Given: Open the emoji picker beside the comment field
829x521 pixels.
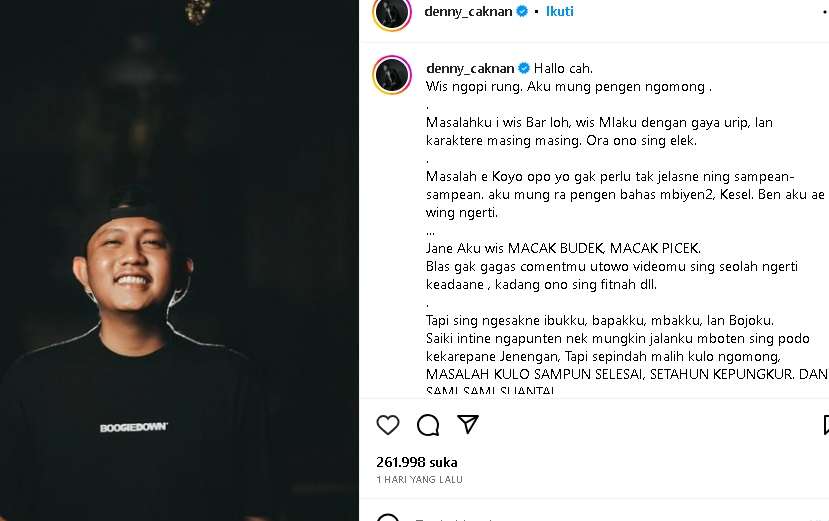Looking at the screenshot, I should 388,517.
